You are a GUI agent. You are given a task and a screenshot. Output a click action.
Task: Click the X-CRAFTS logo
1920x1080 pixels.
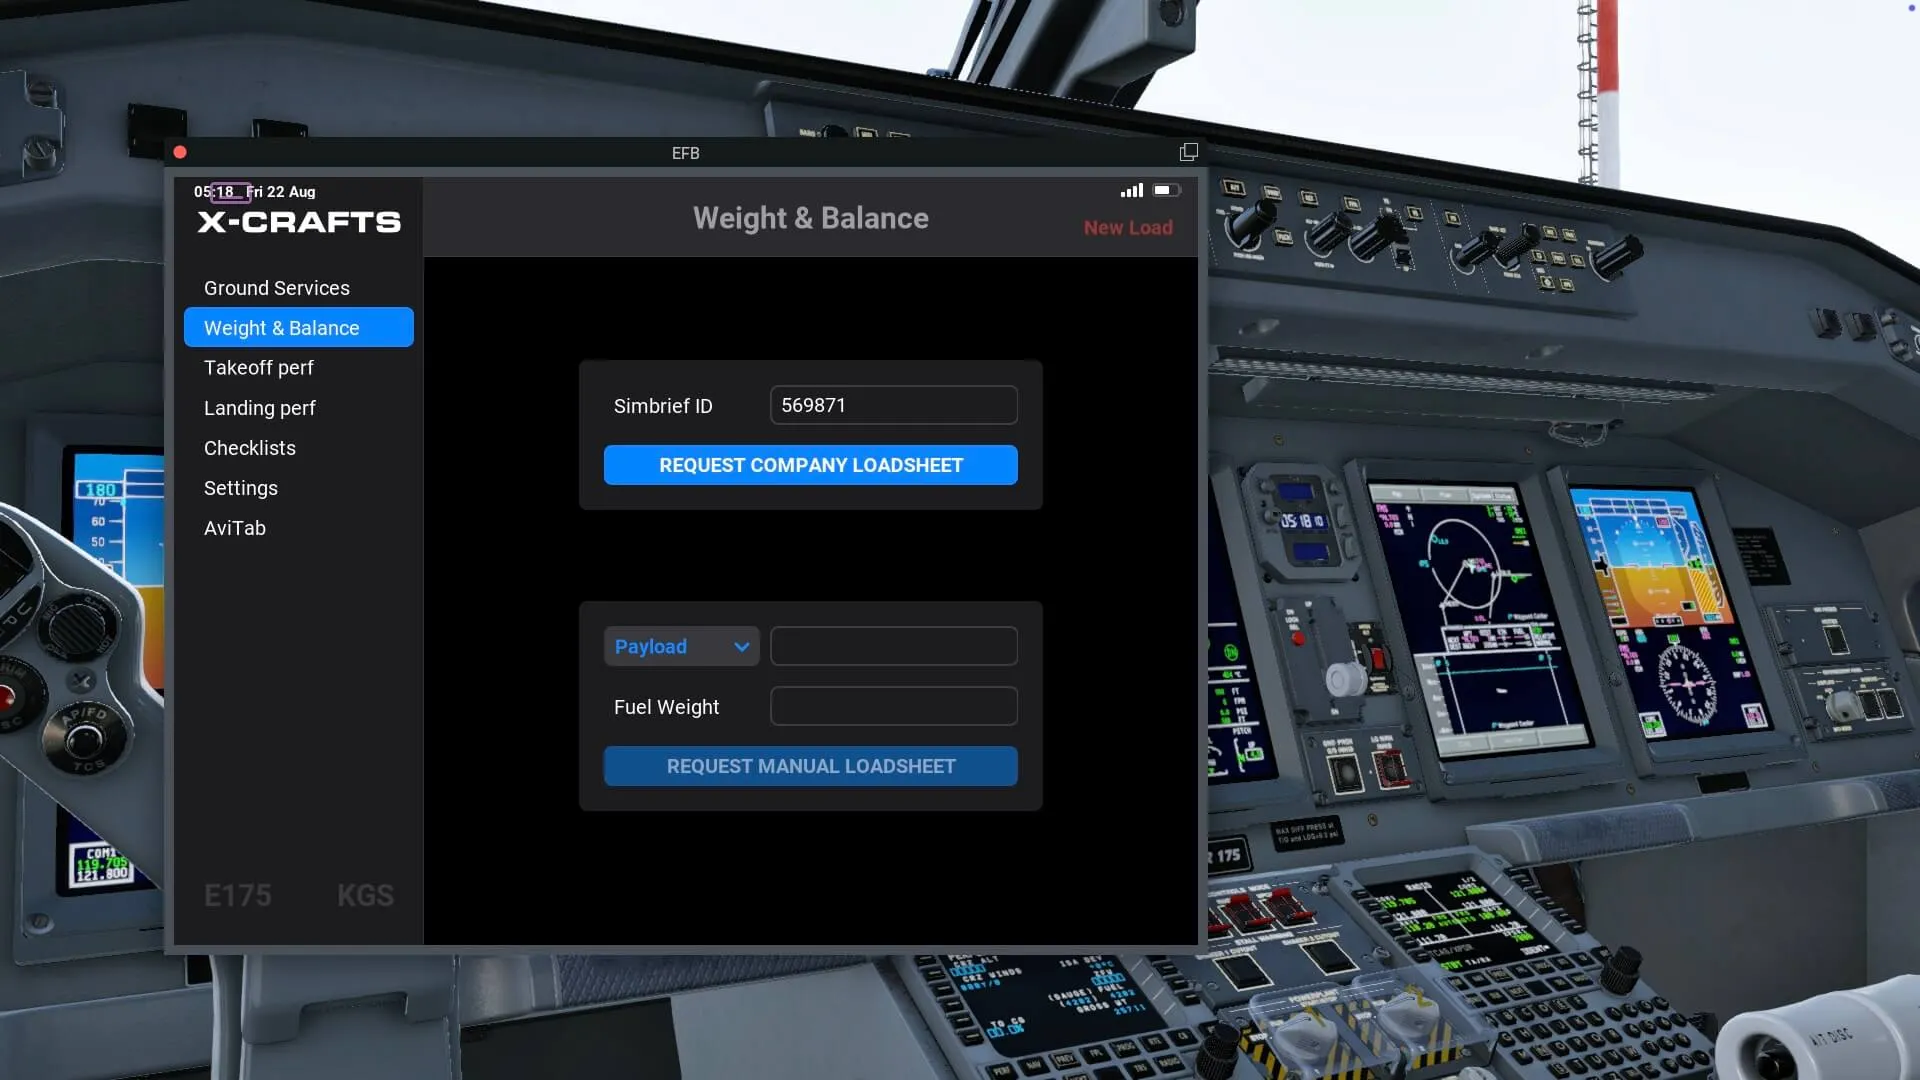[299, 222]
